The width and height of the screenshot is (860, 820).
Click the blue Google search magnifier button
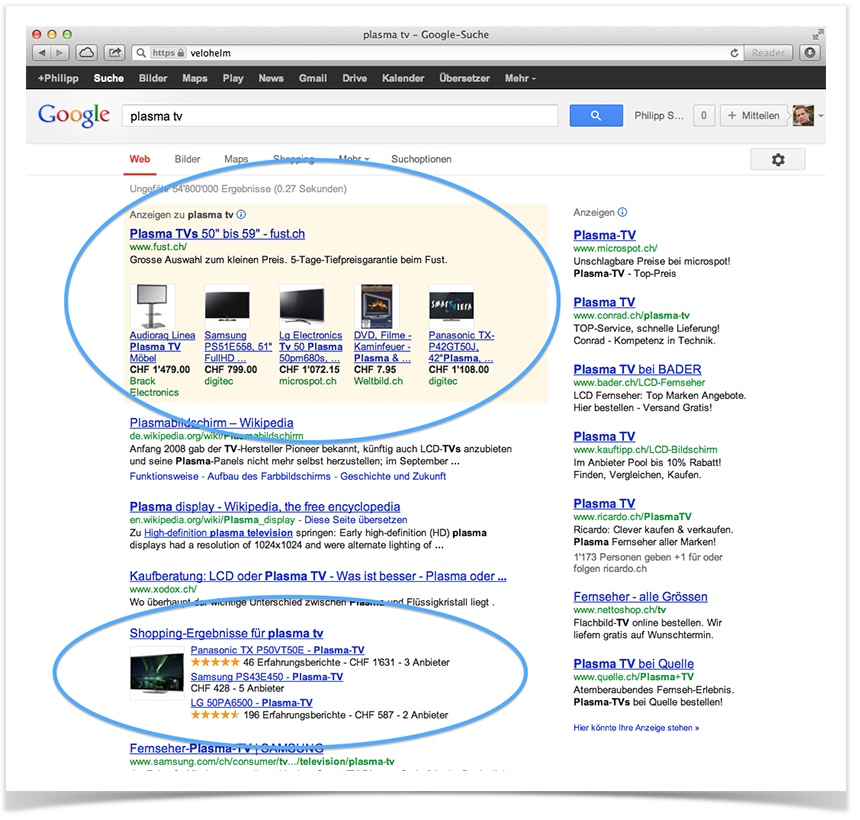tap(596, 116)
